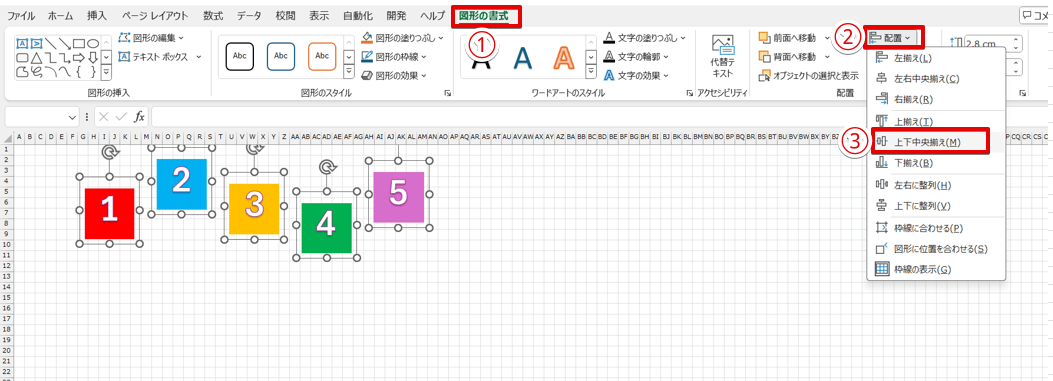Open 代替テキスト alt text pane
1053x381 pixels.
point(723,56)
